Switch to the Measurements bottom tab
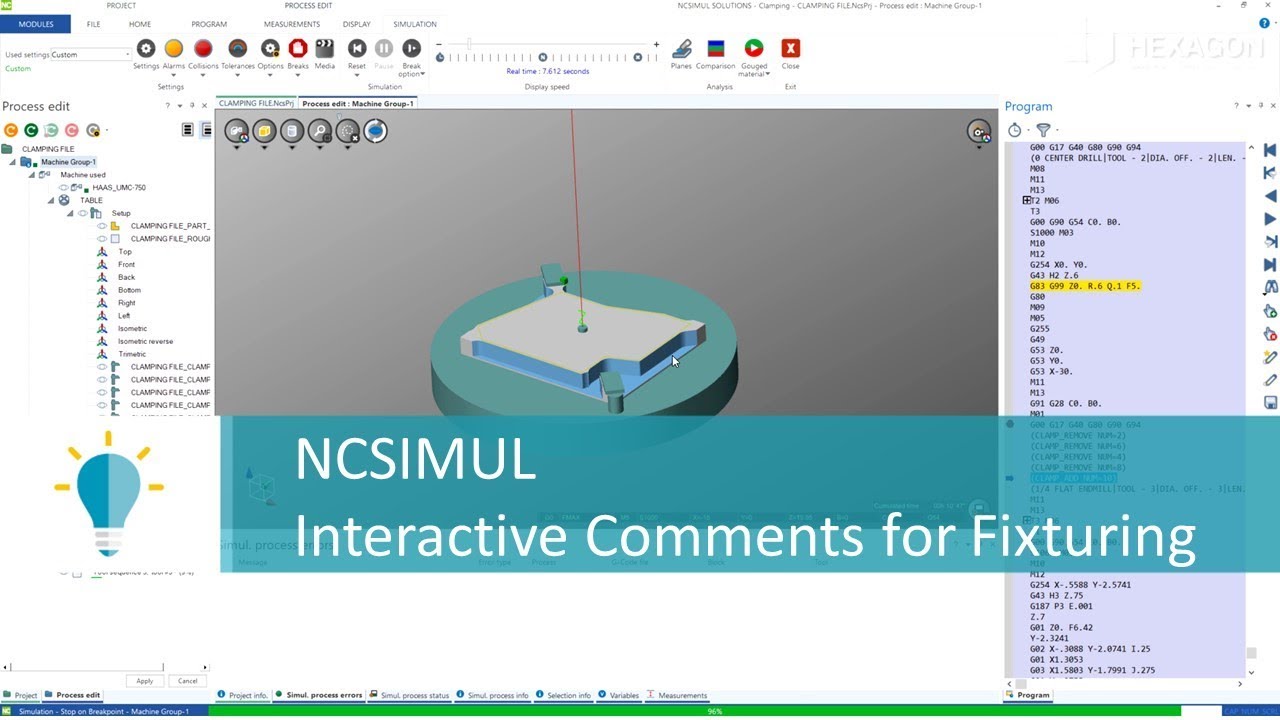The image size is (1280, 720). pyautogui.click(x=677, y=695)
